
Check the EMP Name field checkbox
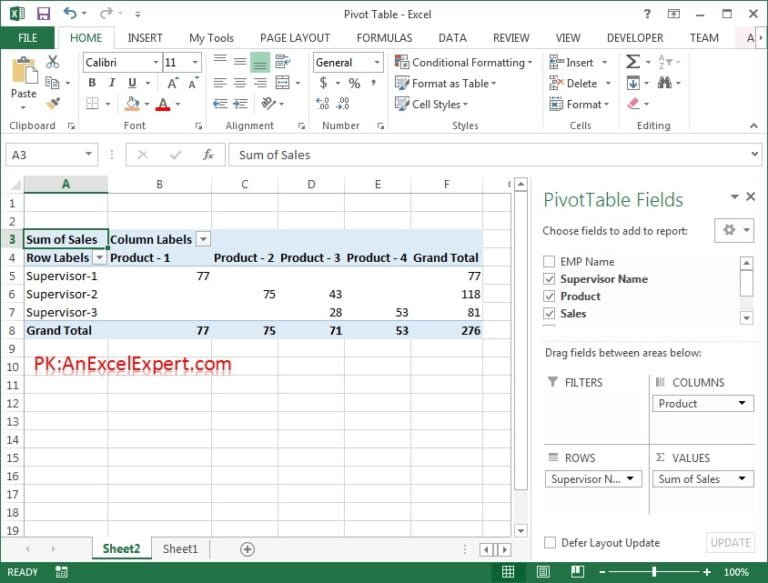549,262
